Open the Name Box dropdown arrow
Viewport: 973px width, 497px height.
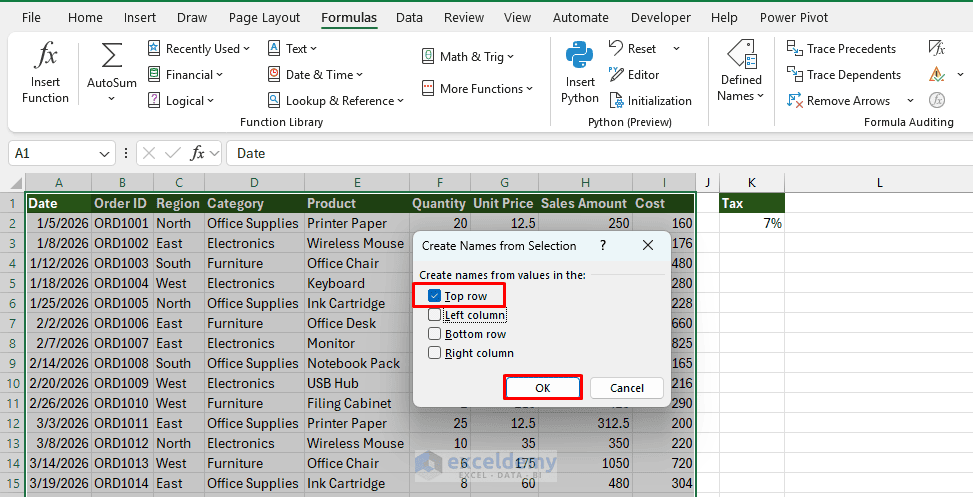(104, 153)
